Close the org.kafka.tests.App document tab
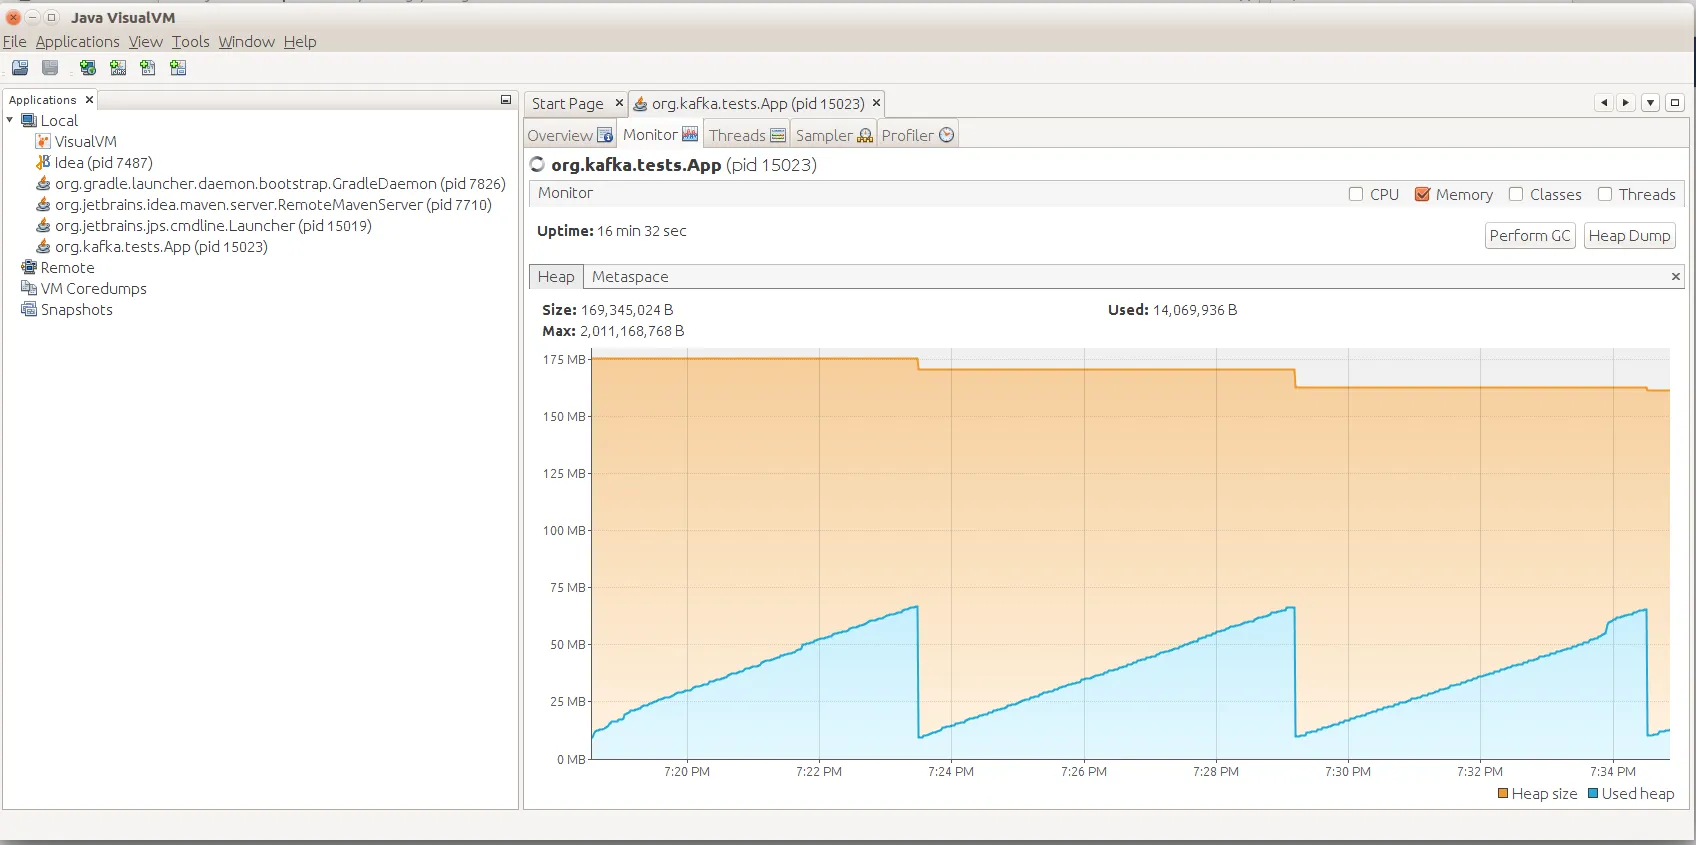Screen dimensions: 1696x845 coord(876,103)
